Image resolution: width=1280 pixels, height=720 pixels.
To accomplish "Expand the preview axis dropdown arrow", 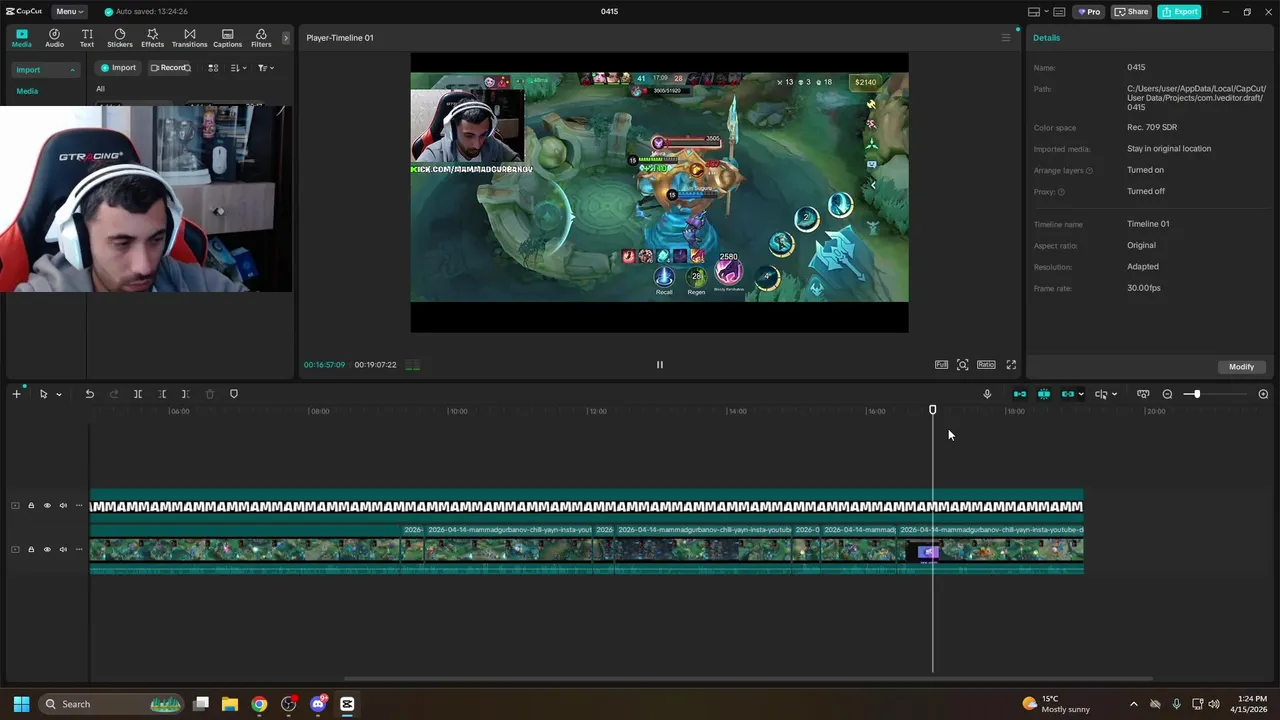I will [1114, 394].
